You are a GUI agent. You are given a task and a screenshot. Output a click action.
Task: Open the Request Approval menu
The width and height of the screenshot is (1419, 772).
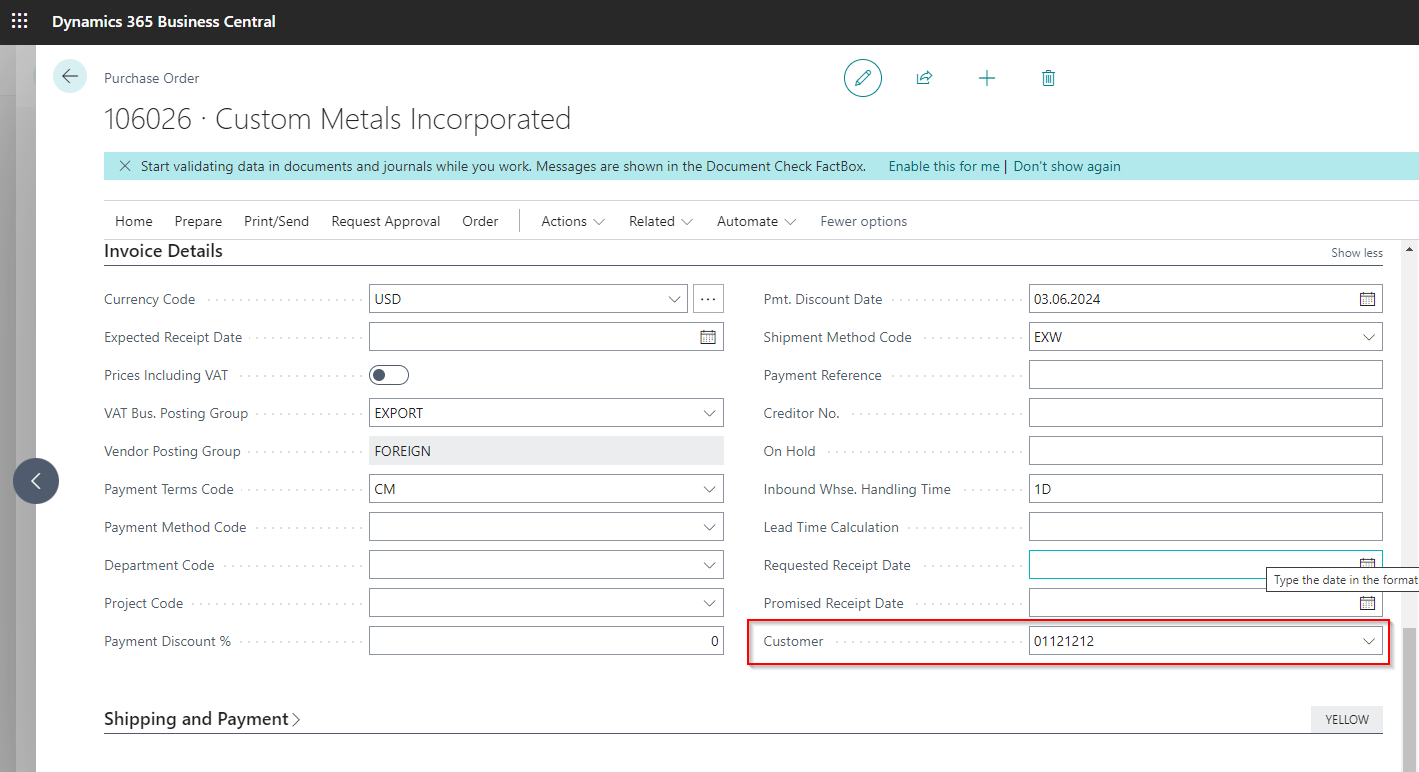pos(386,221)
